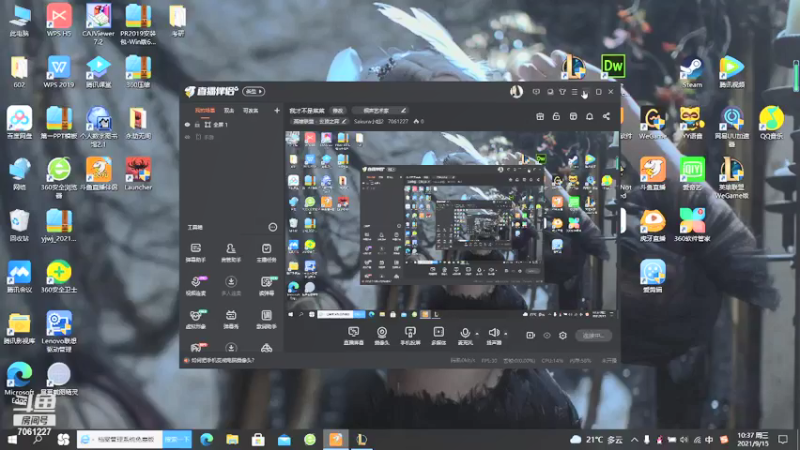Add the 直播屏幕 screen capture source
Viewport: 800px width, 450px height.
tap(353, 336)
